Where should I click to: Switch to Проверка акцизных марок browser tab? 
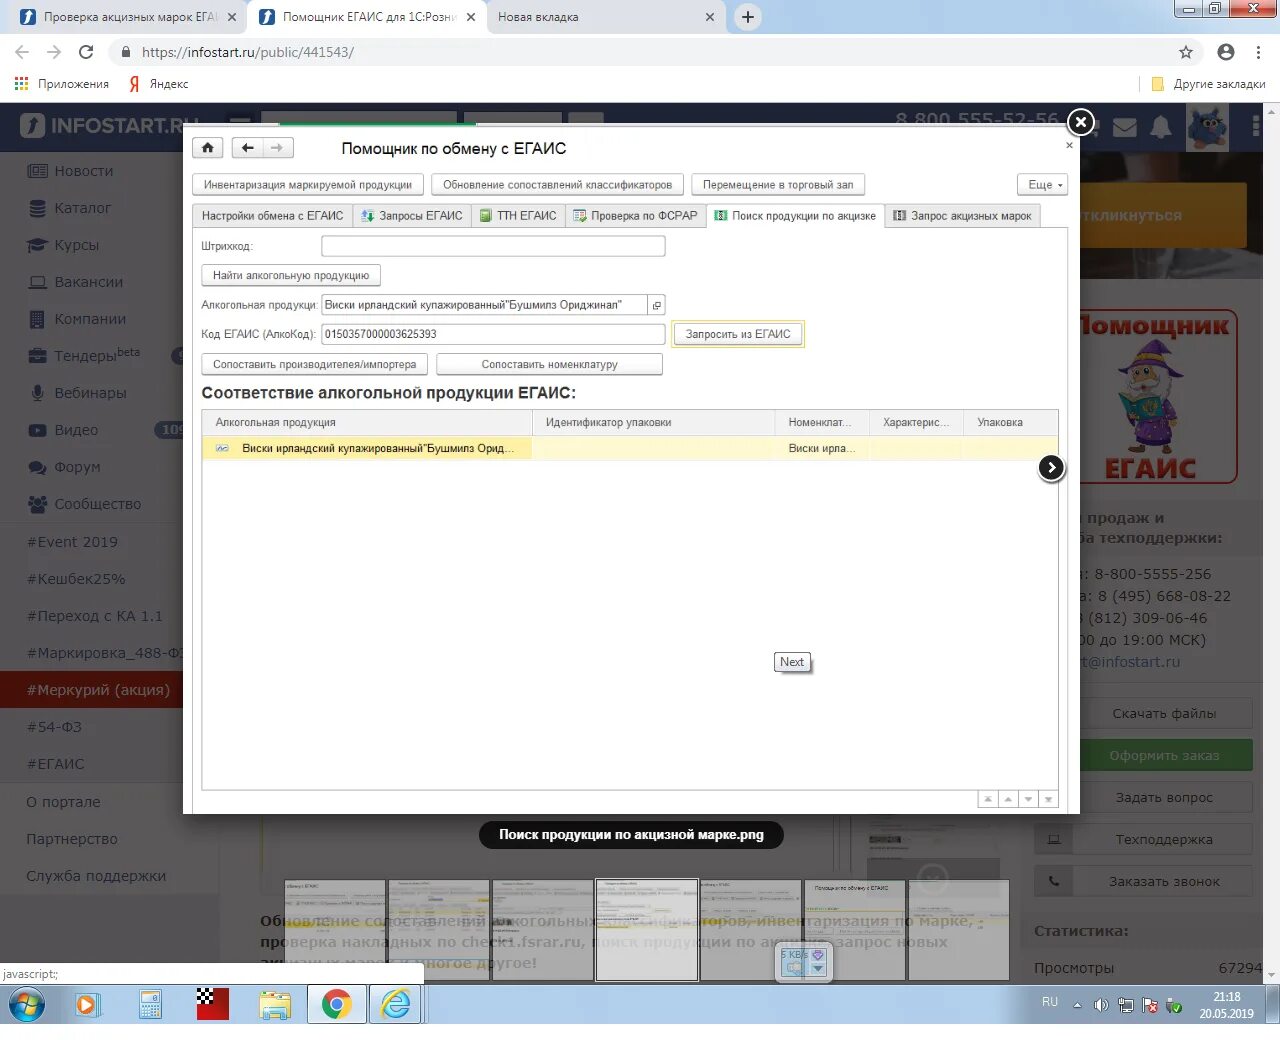click(130, 17)
